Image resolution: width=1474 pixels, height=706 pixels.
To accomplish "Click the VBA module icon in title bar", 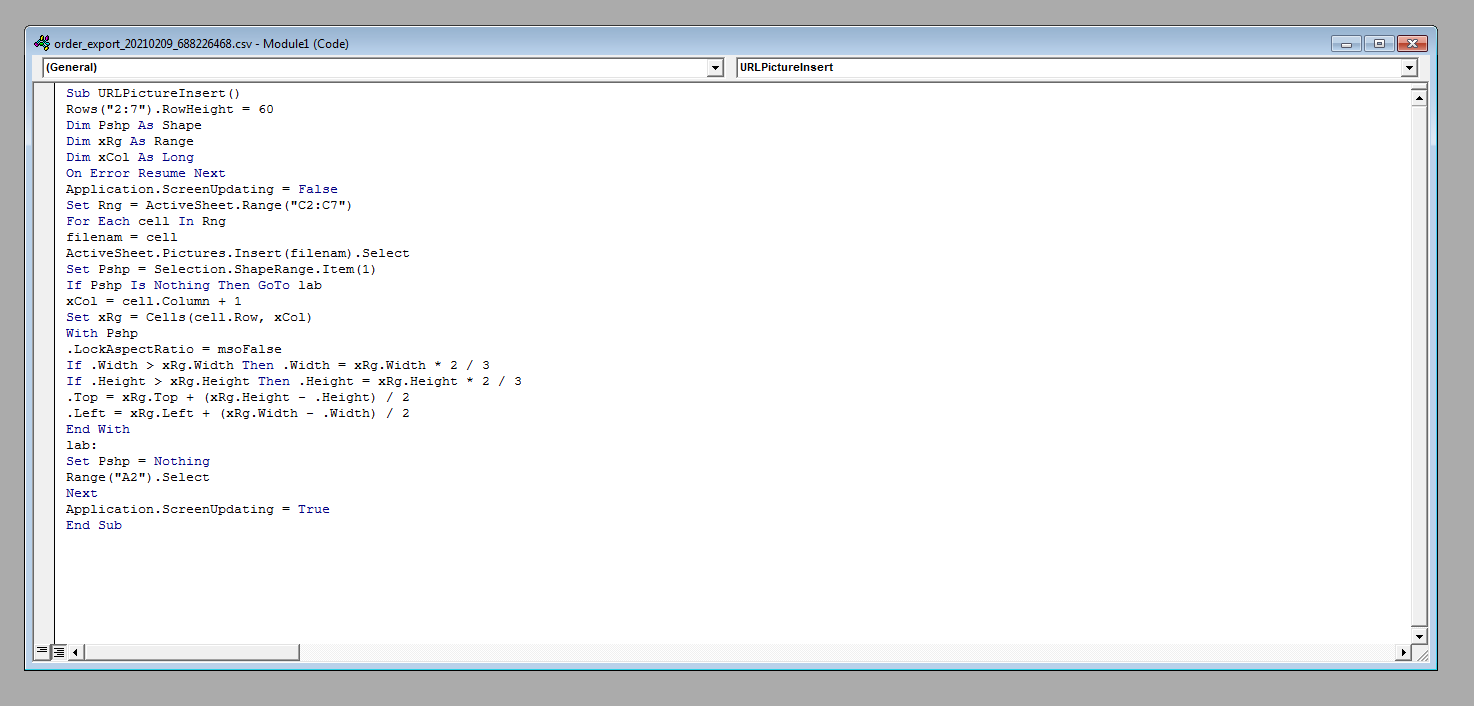I will (x=41, y=43).
